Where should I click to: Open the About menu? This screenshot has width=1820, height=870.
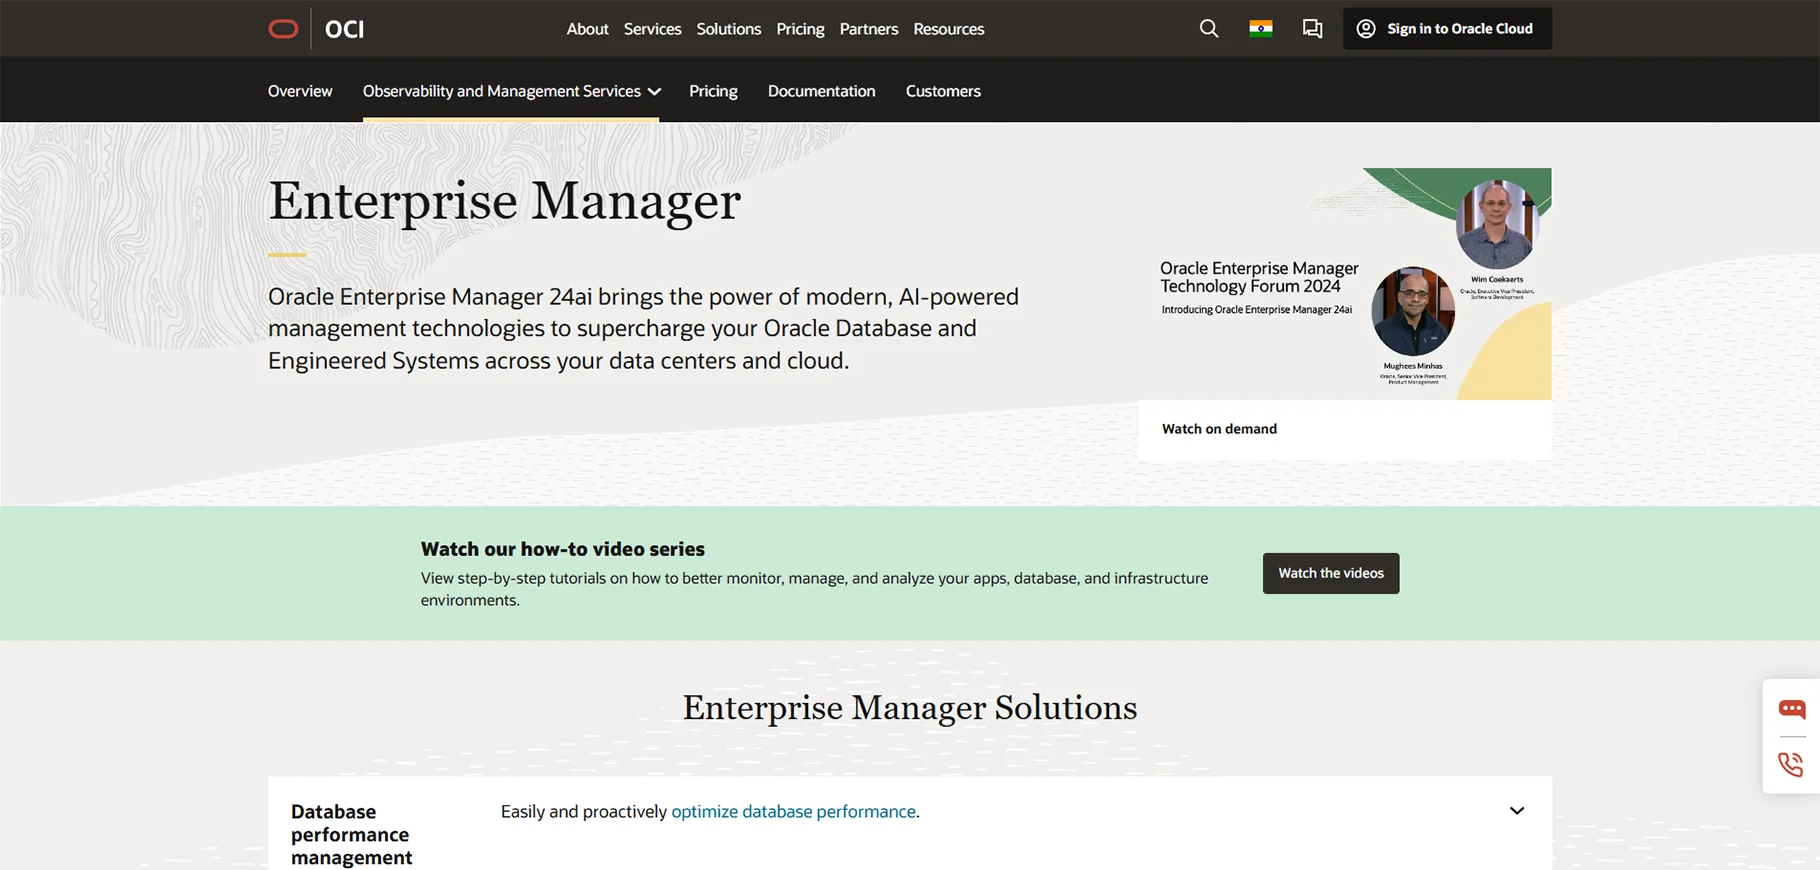pos(587,29)
